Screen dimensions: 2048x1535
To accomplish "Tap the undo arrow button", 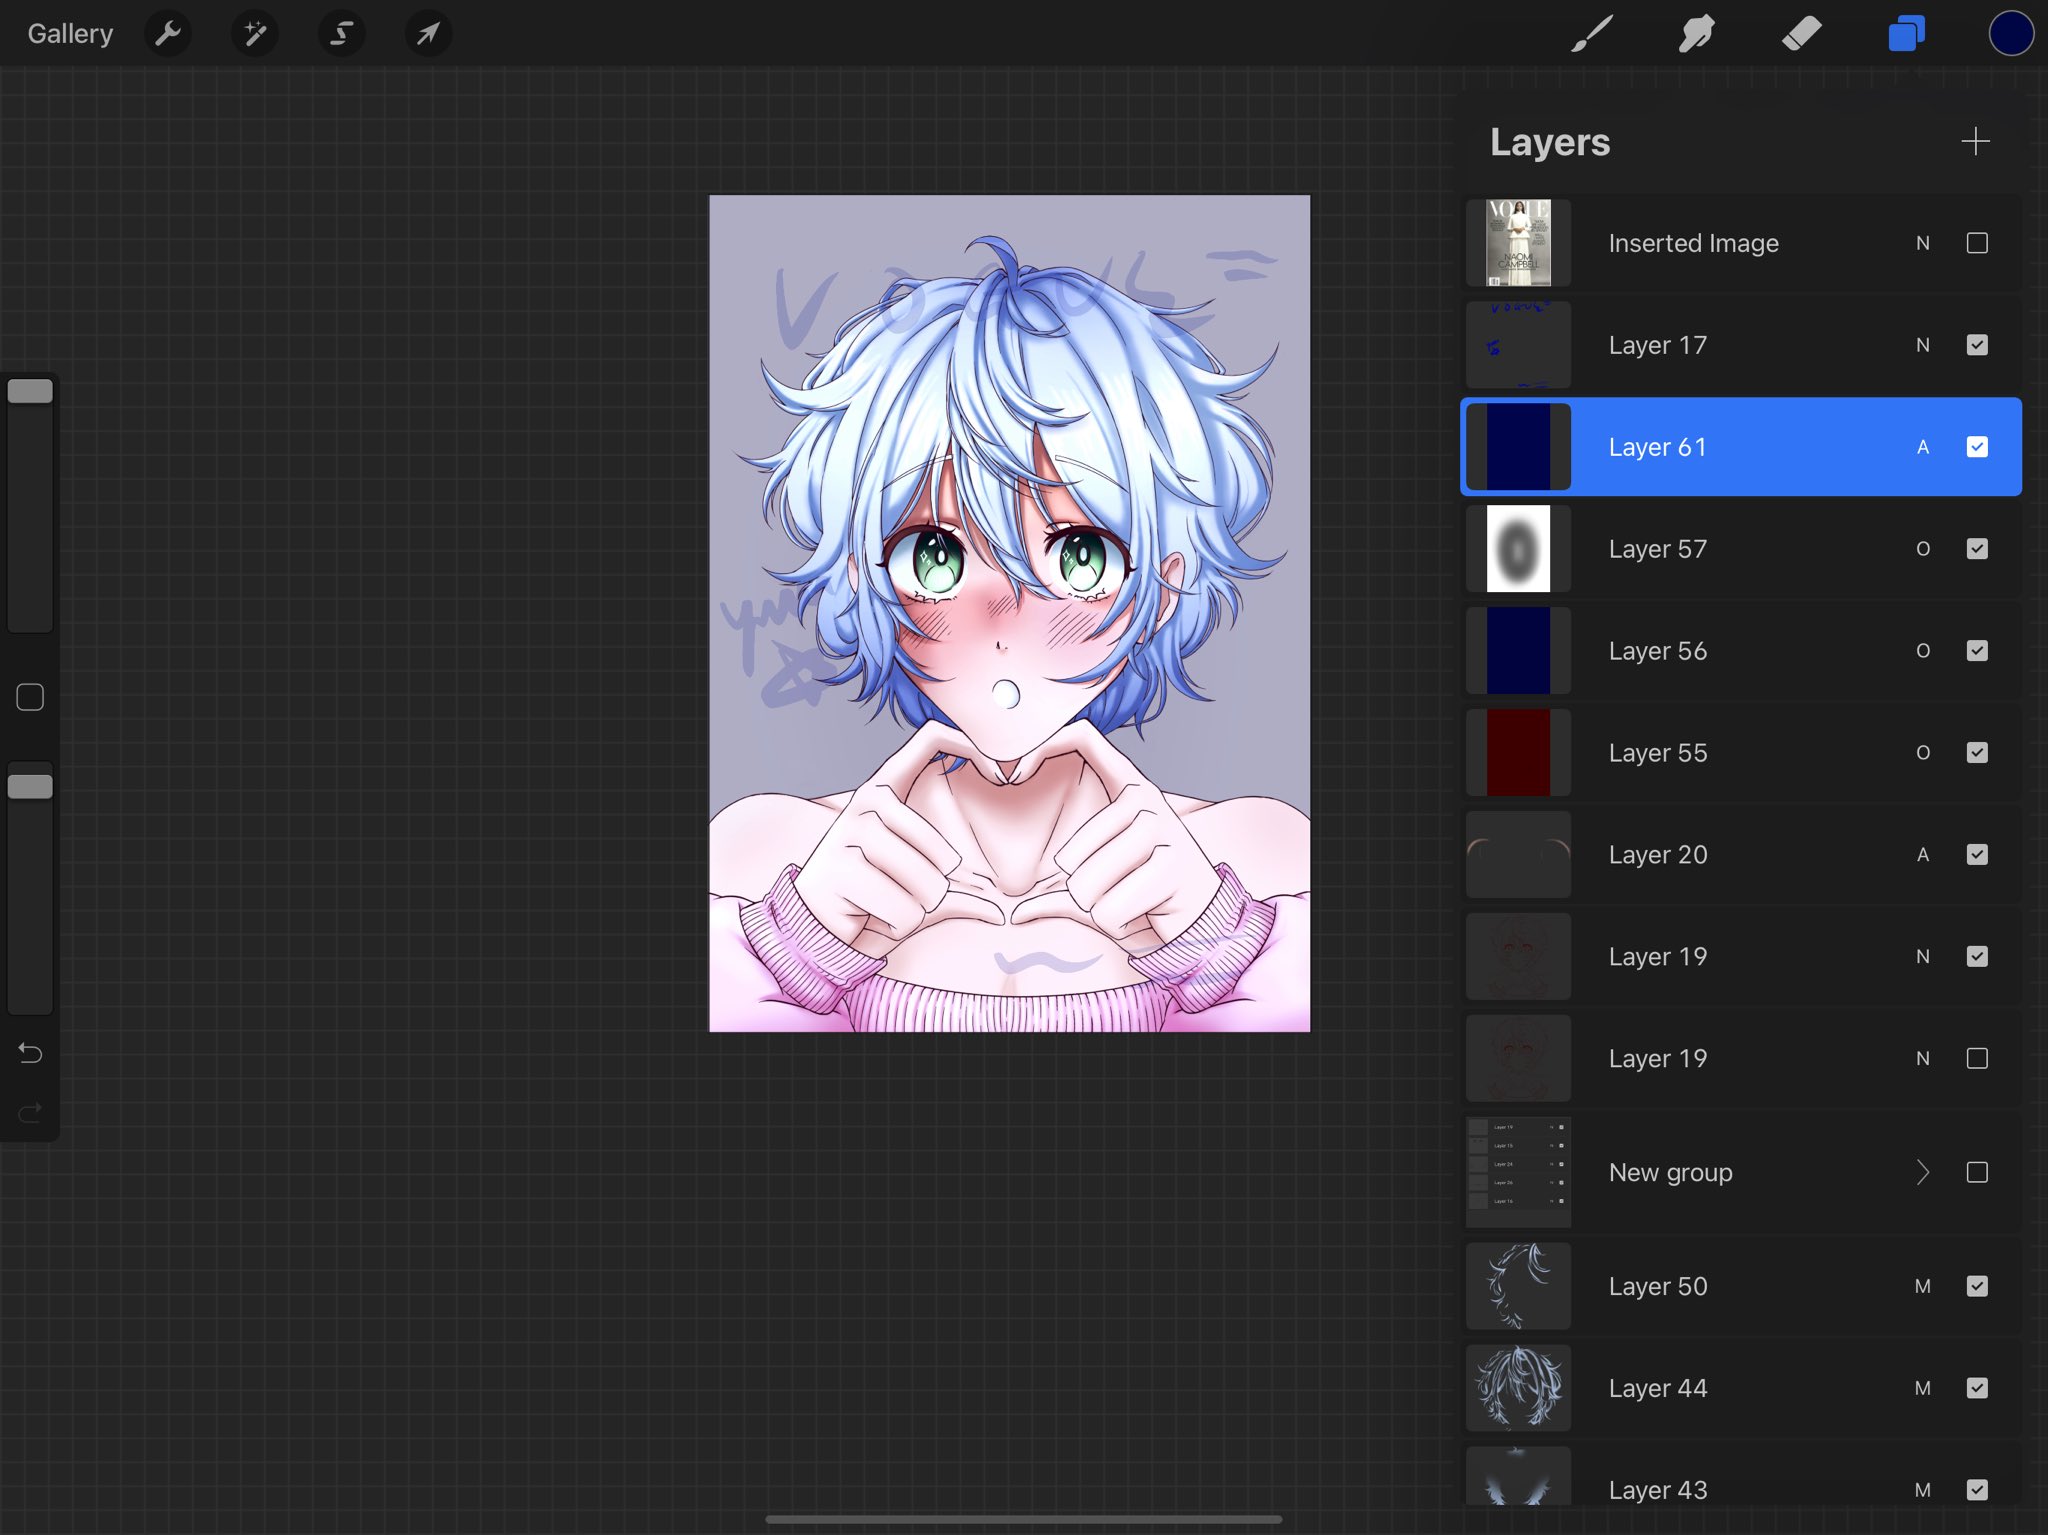I will tap(30, 1053).
